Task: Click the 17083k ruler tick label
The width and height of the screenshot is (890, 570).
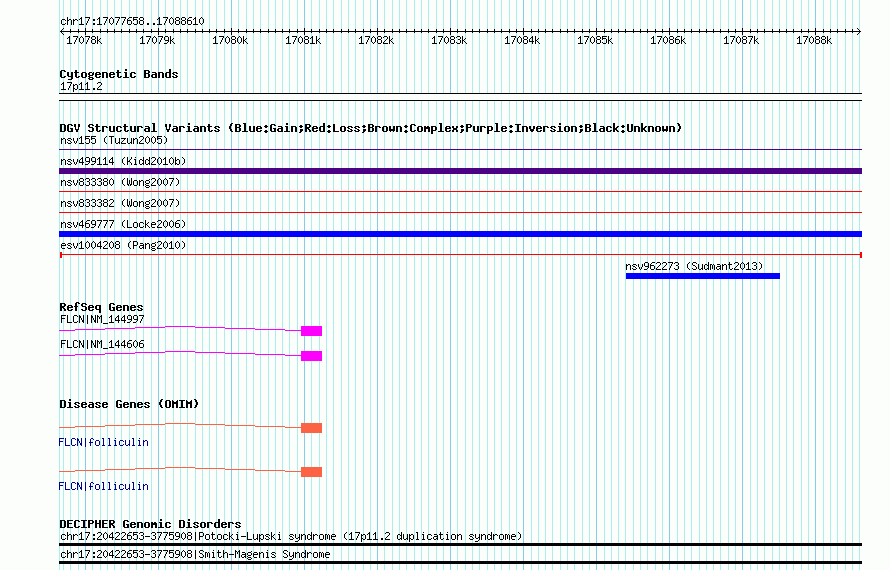Action: [x=449, y=40]
